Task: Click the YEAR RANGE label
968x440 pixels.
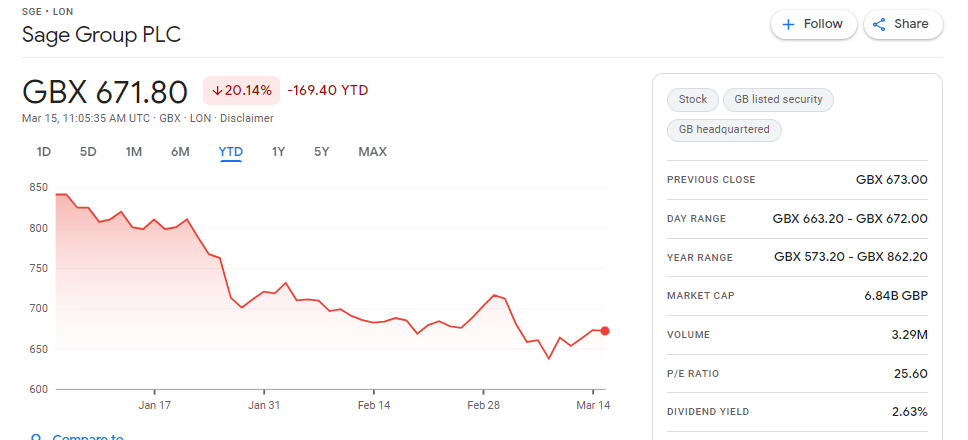Action: pyautogui.click(x=700, y=257)
